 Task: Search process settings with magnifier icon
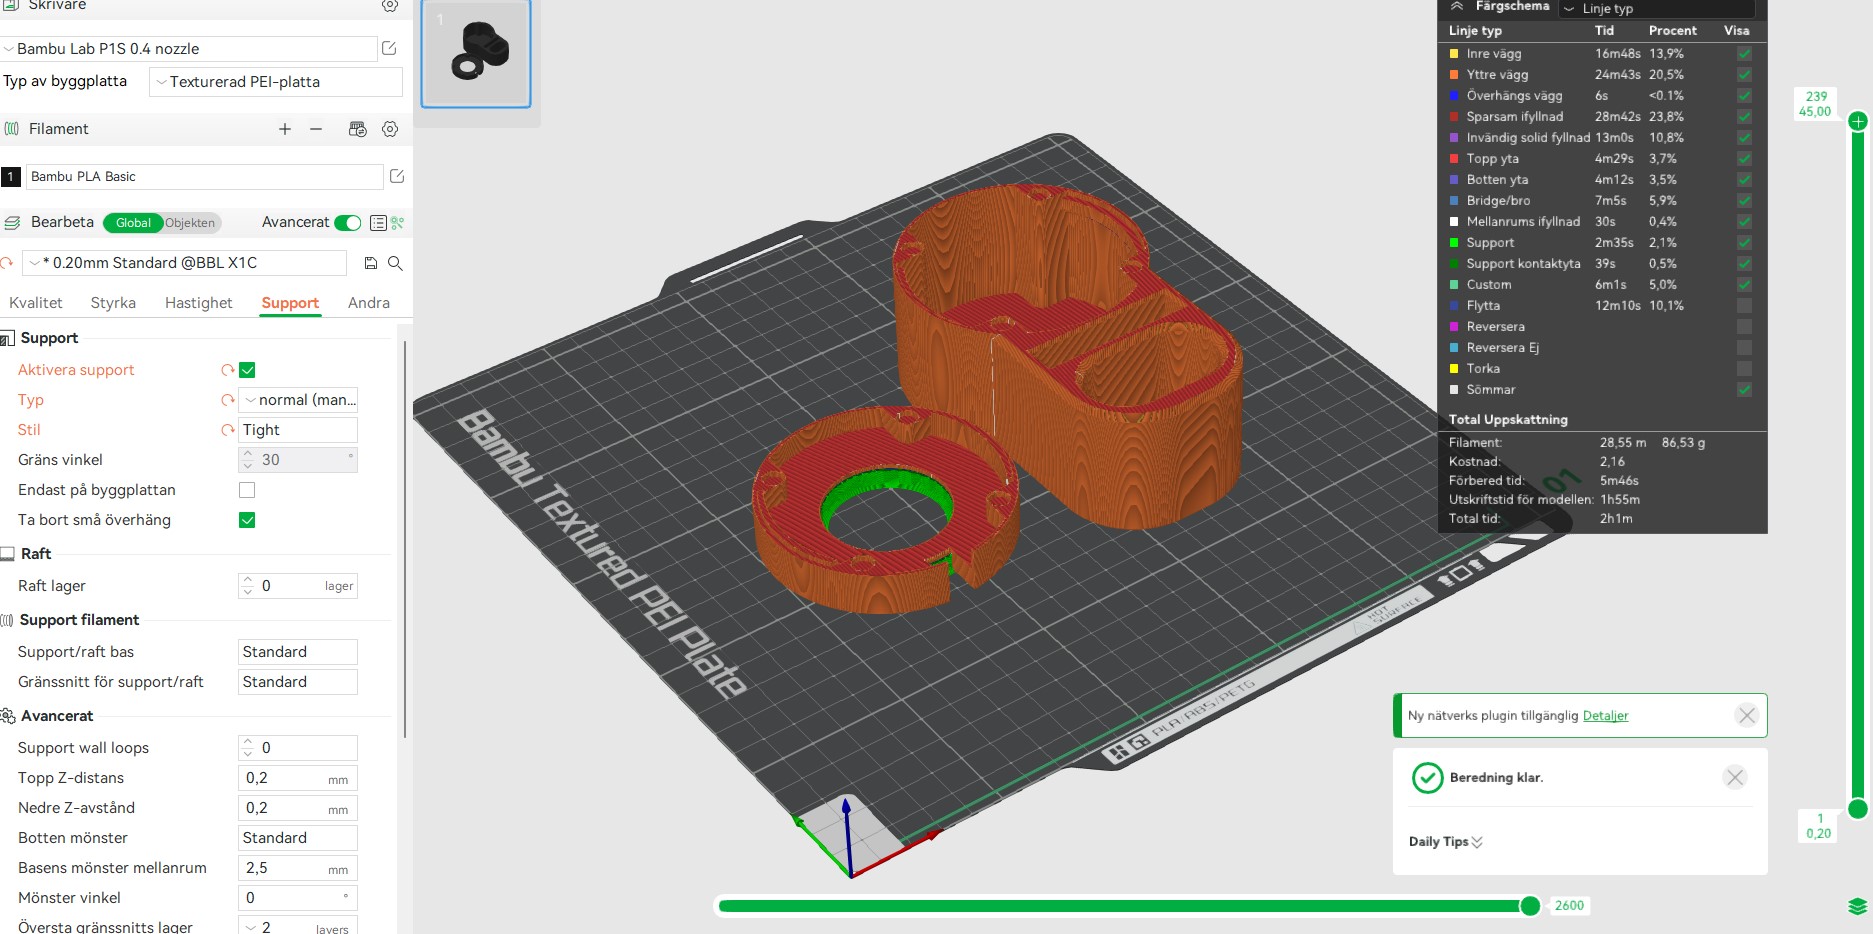(395, 263)
